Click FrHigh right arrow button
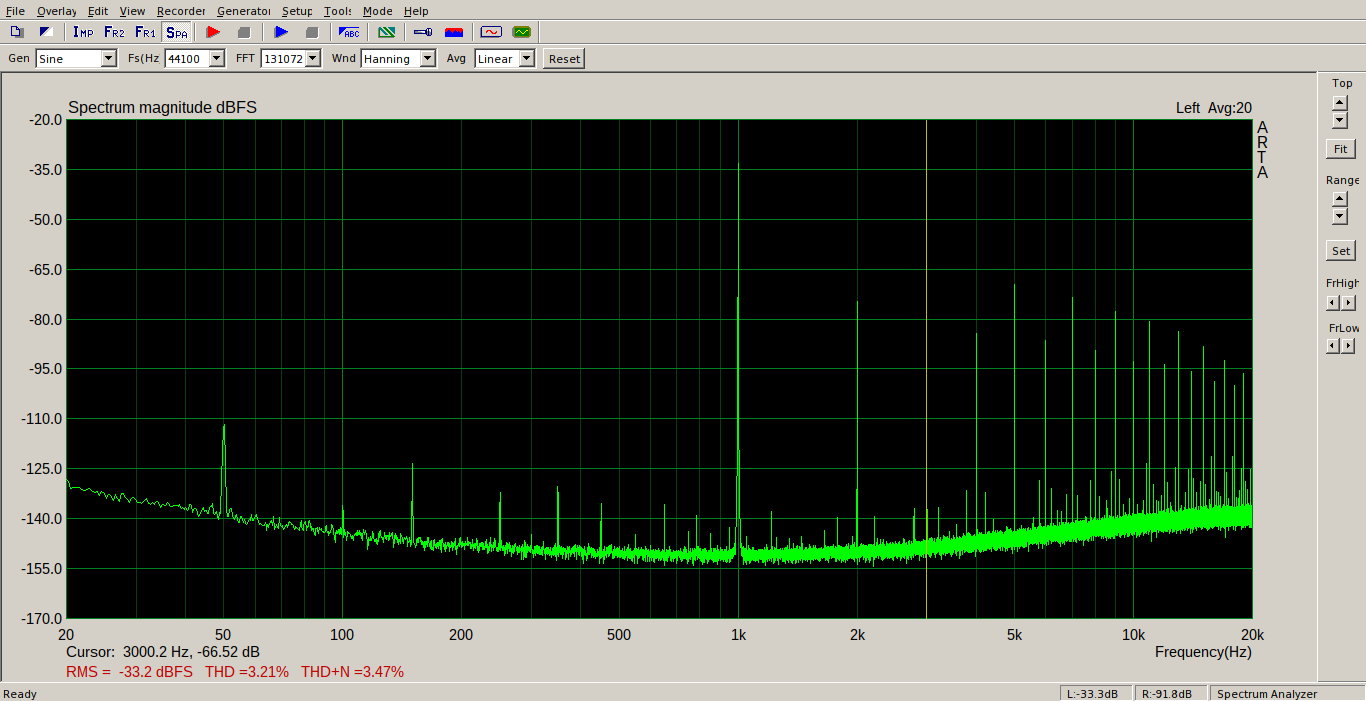The image size is (1366, 701). (1349, 303)
